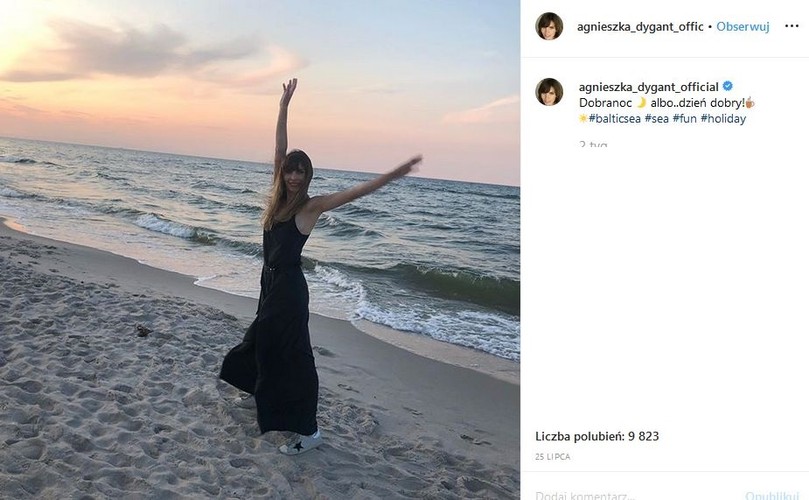This screenshot has height=500, width=809.
Task: Click the Opublikuj publish button
Action: pos(772,496)
